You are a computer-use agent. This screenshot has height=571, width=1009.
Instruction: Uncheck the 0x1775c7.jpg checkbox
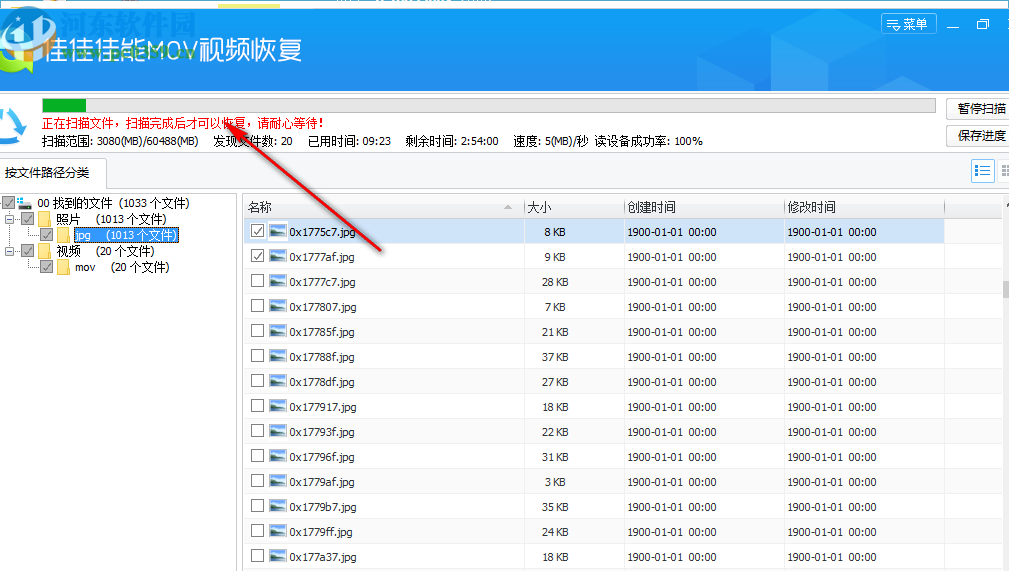coord(257,231)
